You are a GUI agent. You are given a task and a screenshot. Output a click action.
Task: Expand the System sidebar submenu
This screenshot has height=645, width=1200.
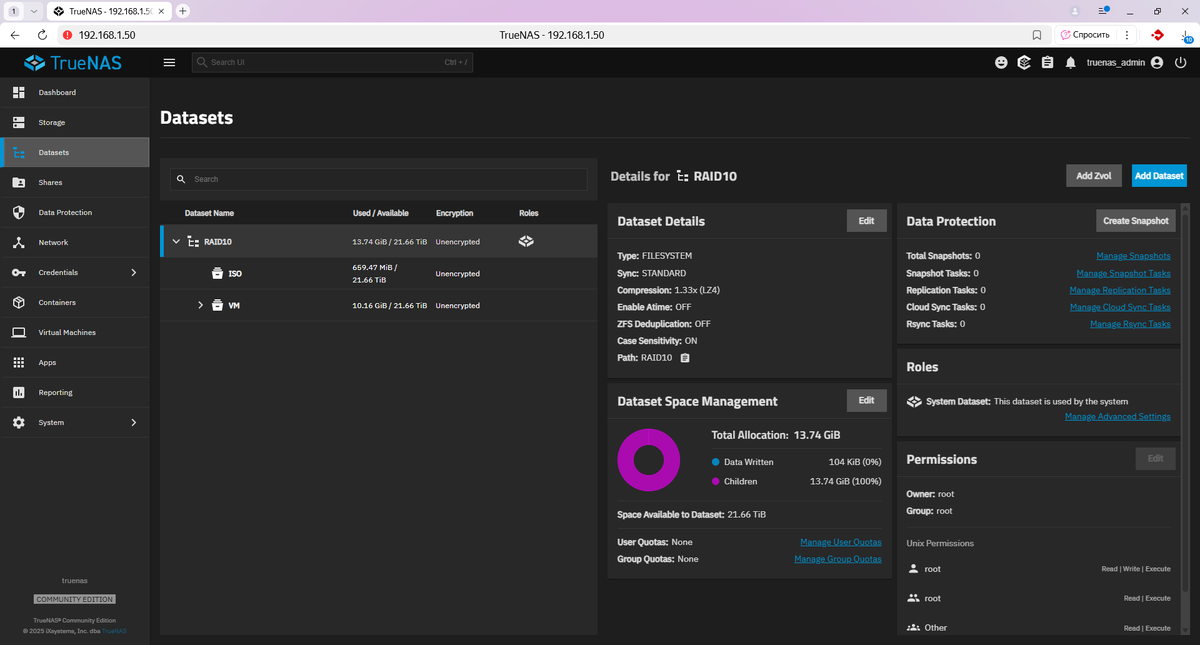click(134, 422)
